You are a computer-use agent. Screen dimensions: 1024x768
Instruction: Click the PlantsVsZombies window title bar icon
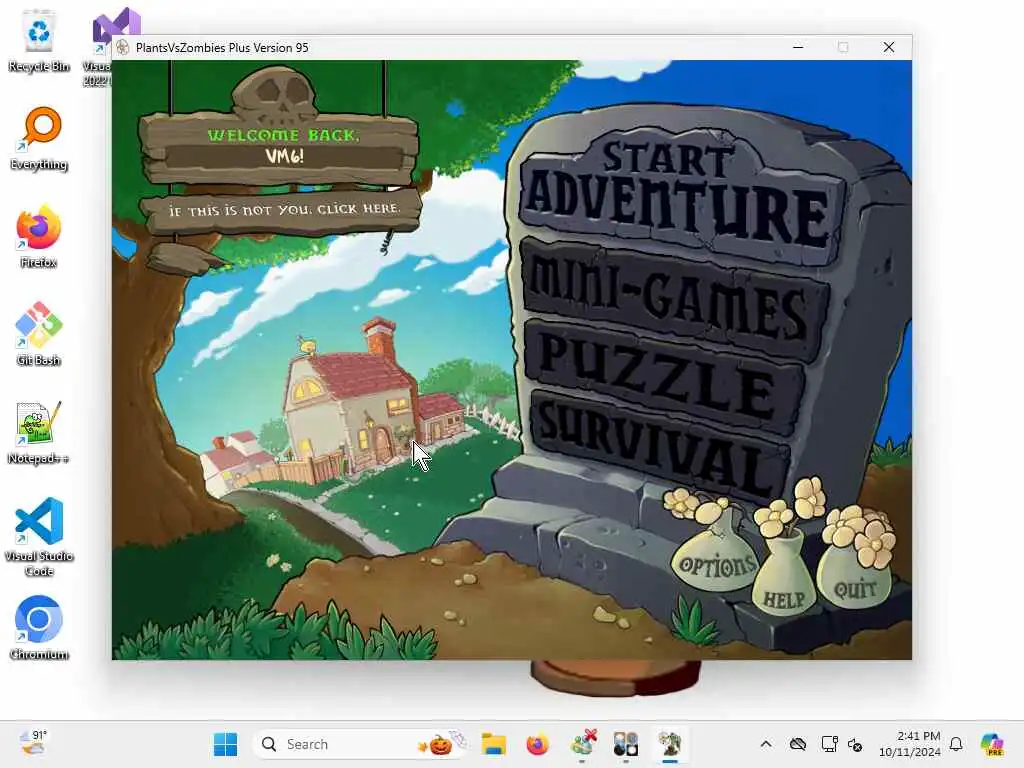click(x=122, y=47)
